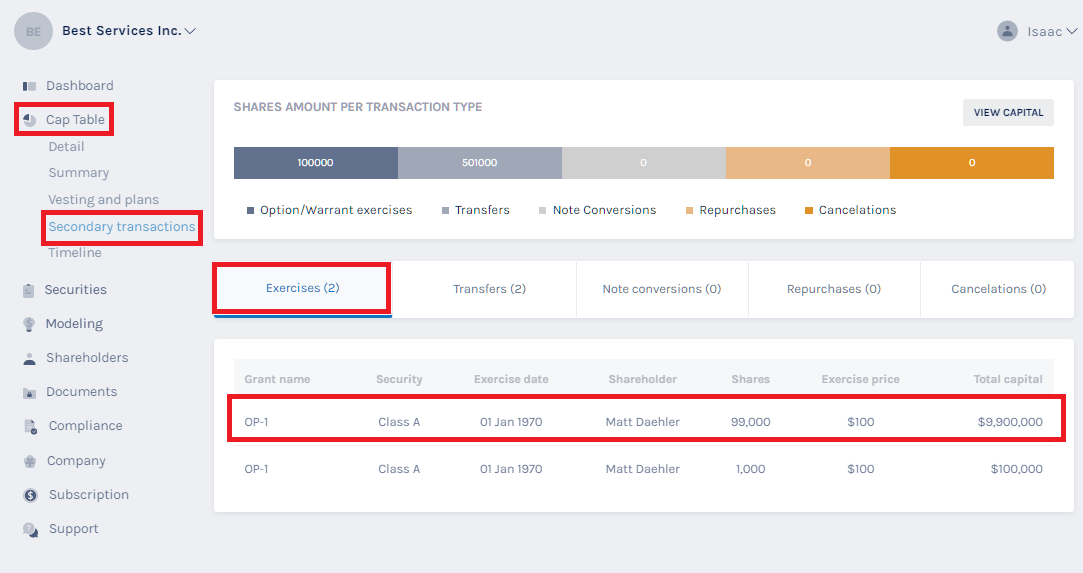Viewport: 1083px width, 573px height.
Task: Open Dashboard from the sidebar
Action: [x=79, y=86]
